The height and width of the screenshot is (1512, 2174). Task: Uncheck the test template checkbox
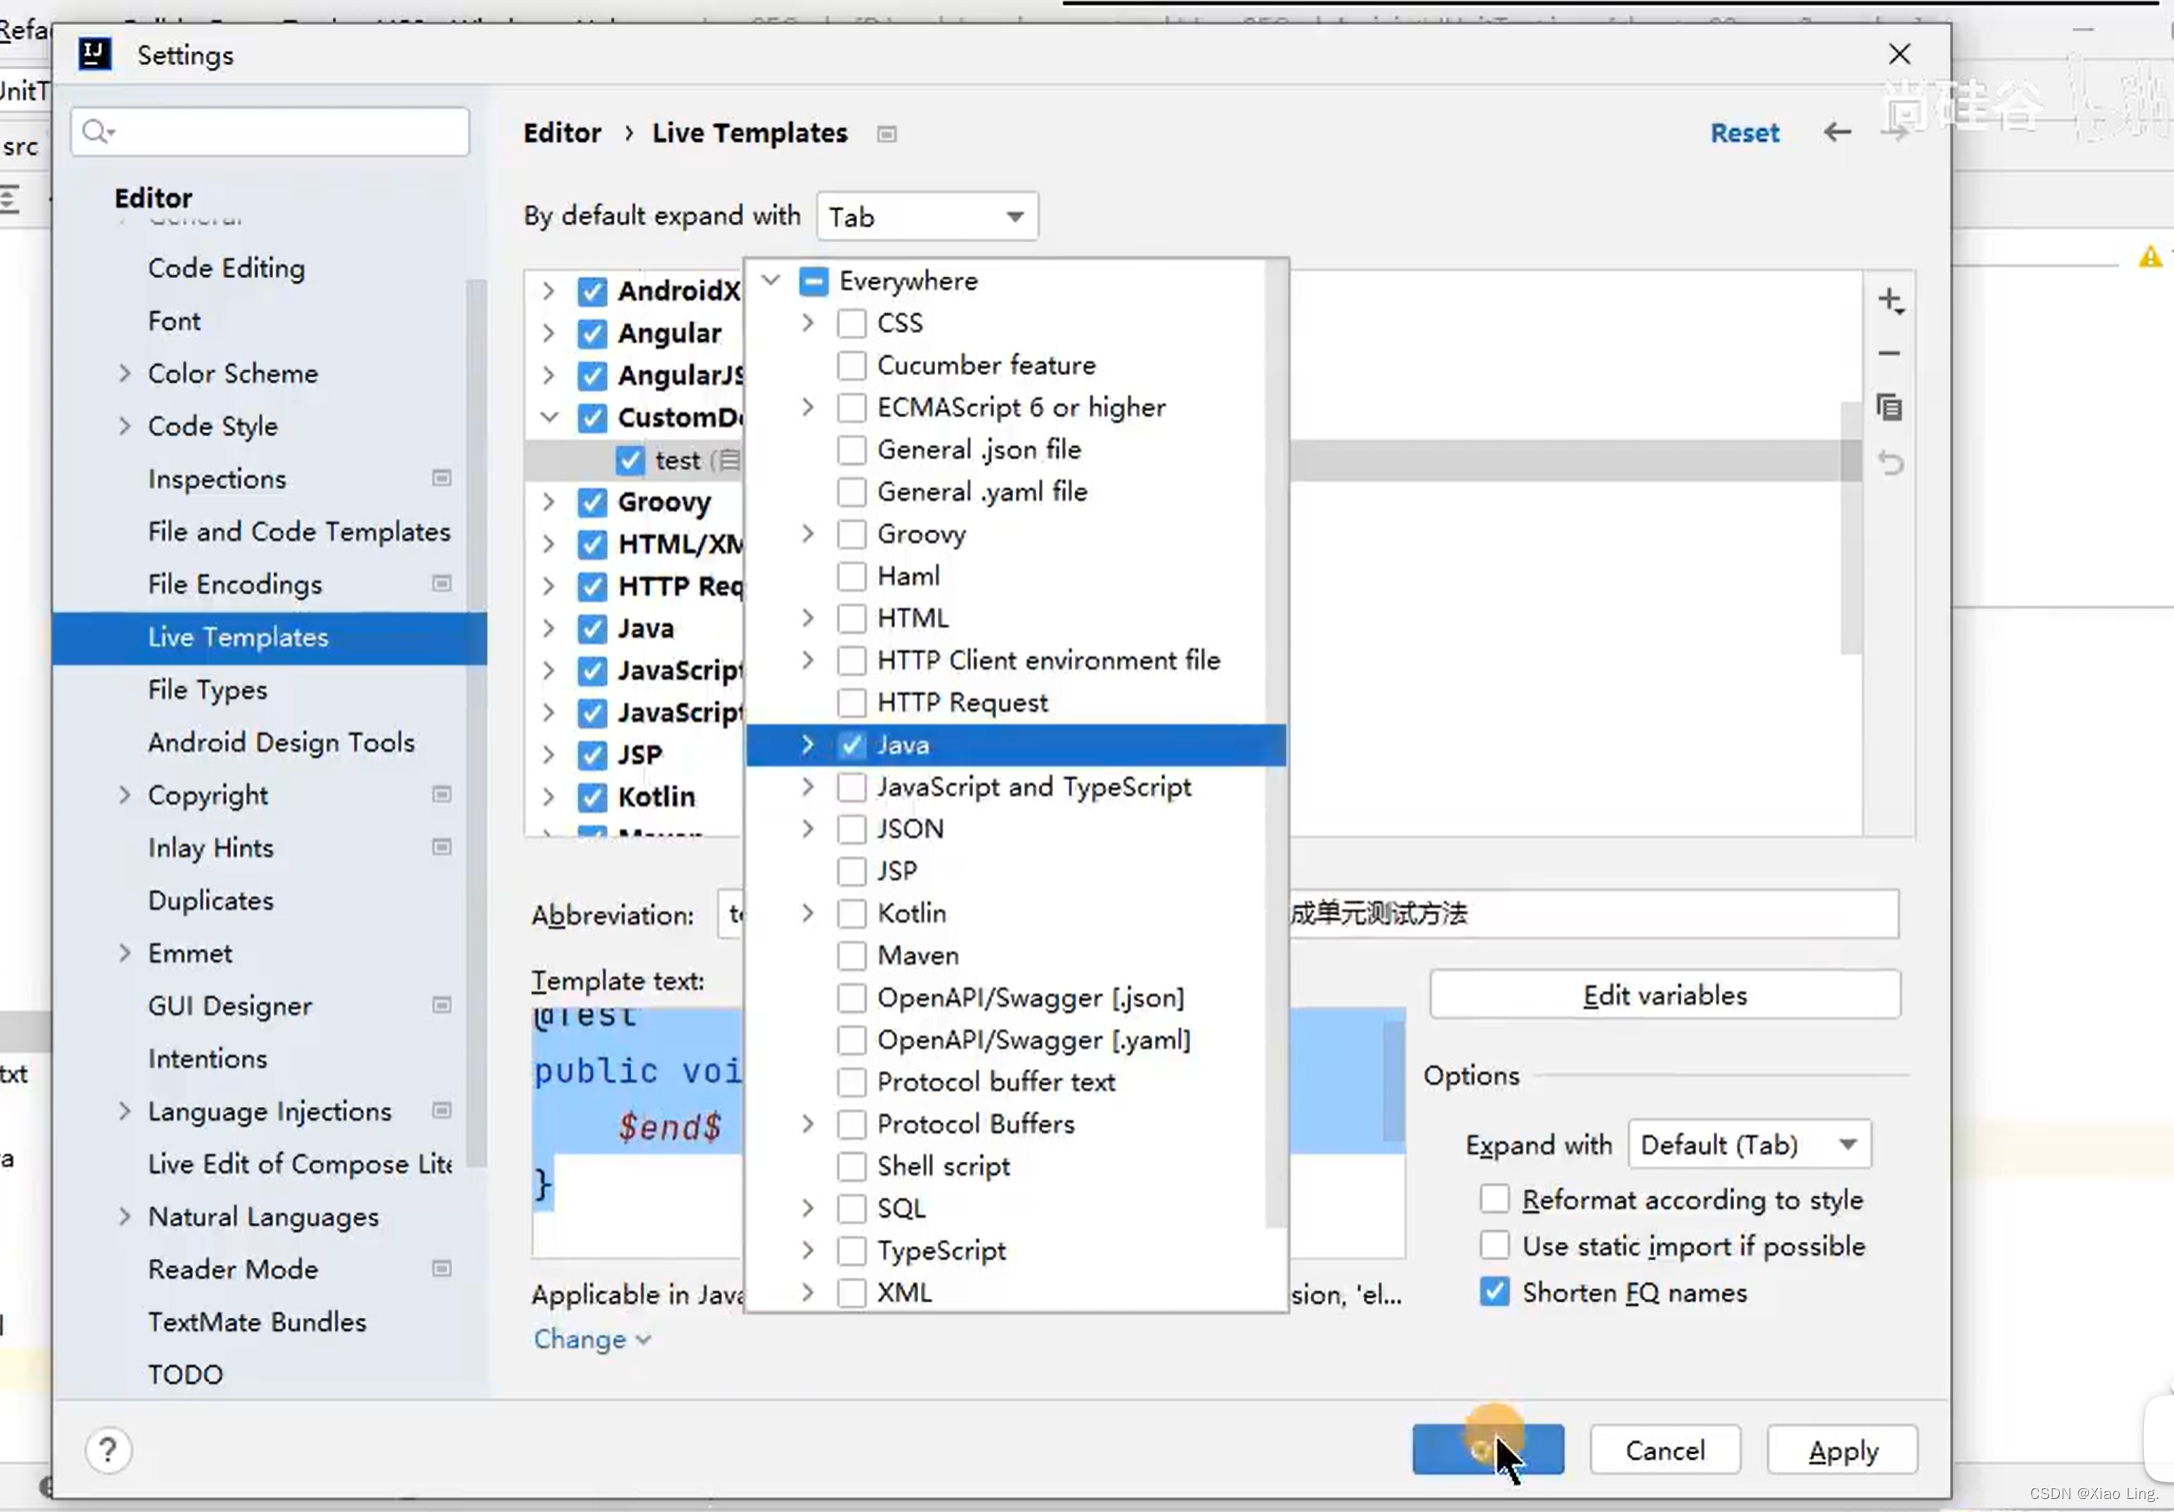(x=629, y=460)
